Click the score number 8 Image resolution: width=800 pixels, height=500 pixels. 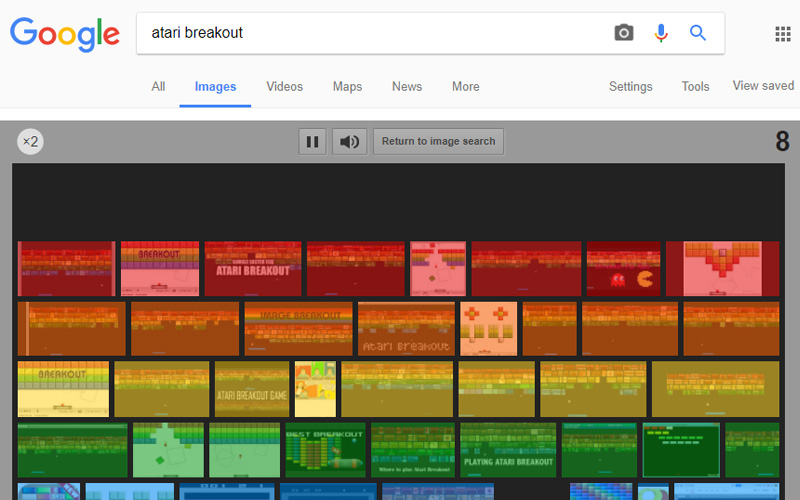tap(782, 141)
